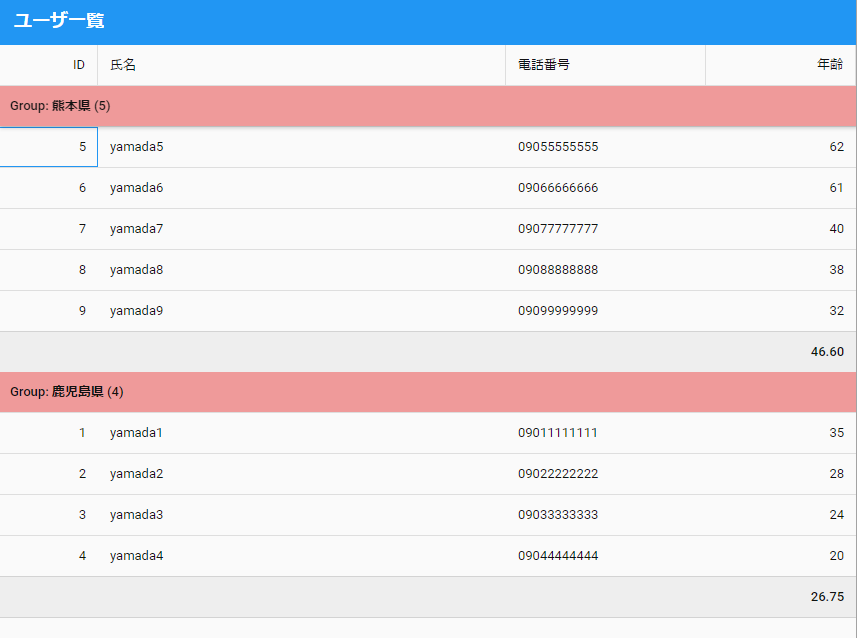This screenshot has height=638, width=857.
Task: Click the yamada9 name cell
Action: pyautogui.click(x=301, y=311)
